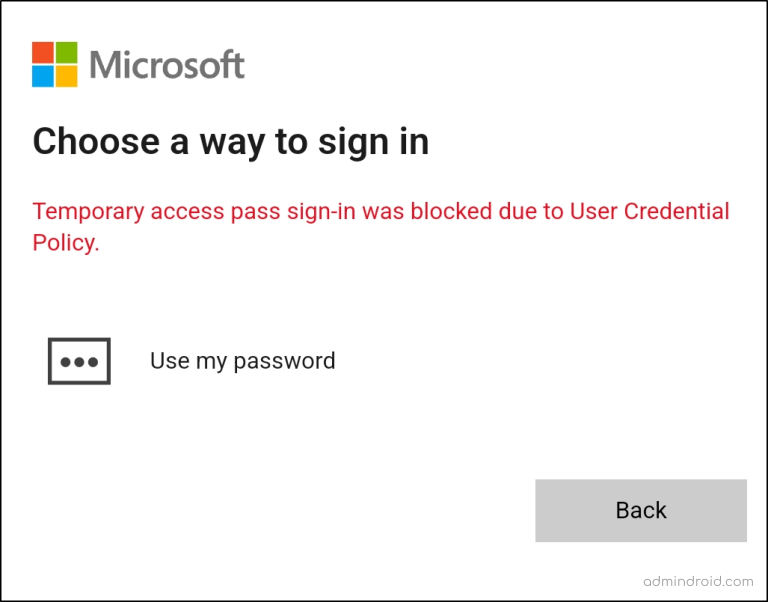The image size is (768, 602).
Task: Click the yellow square in Microsoft logo
Action: [67, 77]
